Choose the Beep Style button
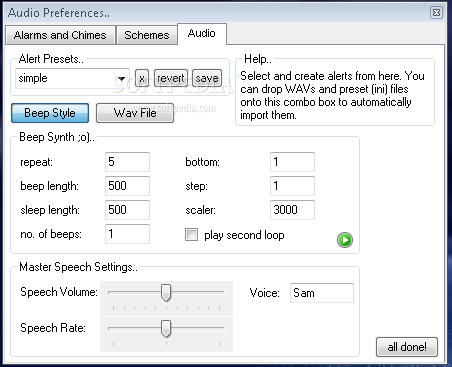Image resolution: width=452 pixels, height=367 pixels. (50, 113)
